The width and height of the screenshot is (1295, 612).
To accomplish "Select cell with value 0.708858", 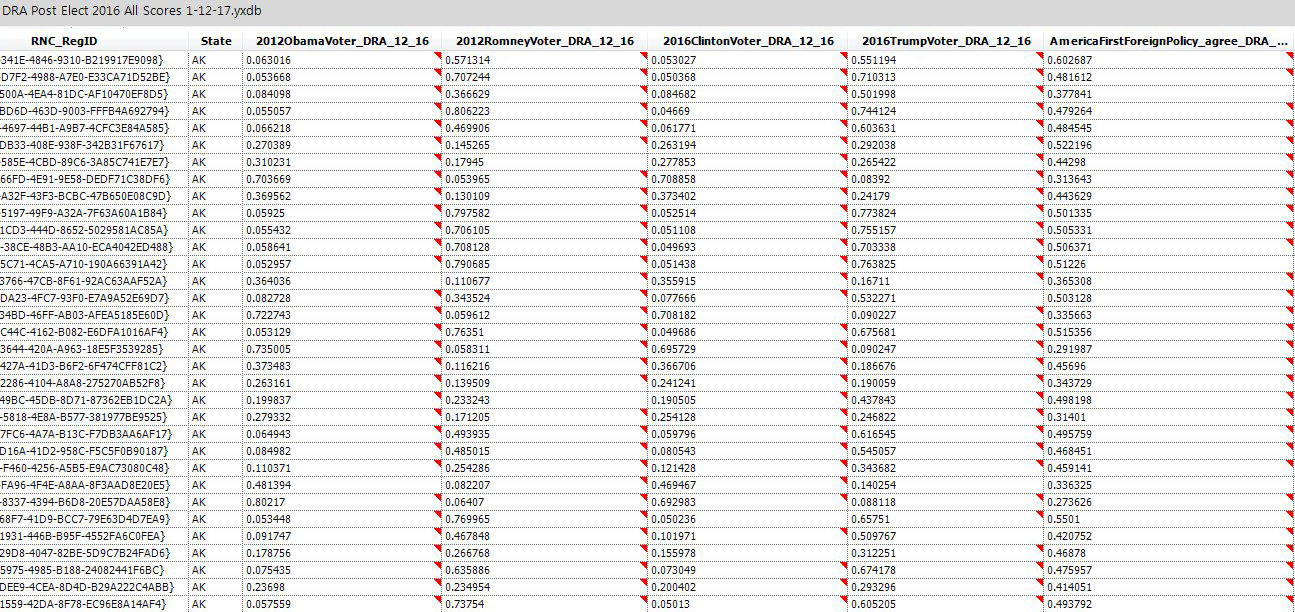I will tap(748, 178).
